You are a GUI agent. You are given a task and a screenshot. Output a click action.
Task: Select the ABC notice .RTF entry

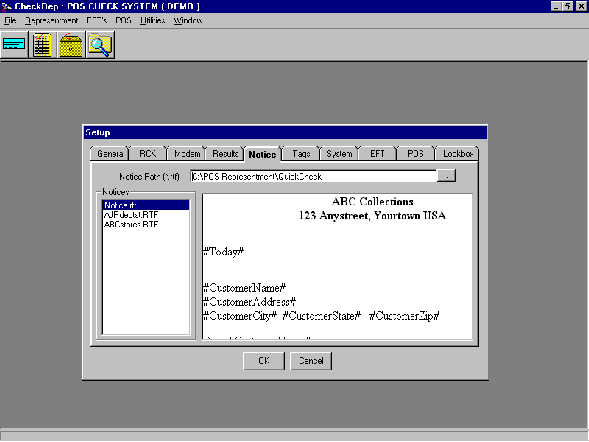coord(146,224)
